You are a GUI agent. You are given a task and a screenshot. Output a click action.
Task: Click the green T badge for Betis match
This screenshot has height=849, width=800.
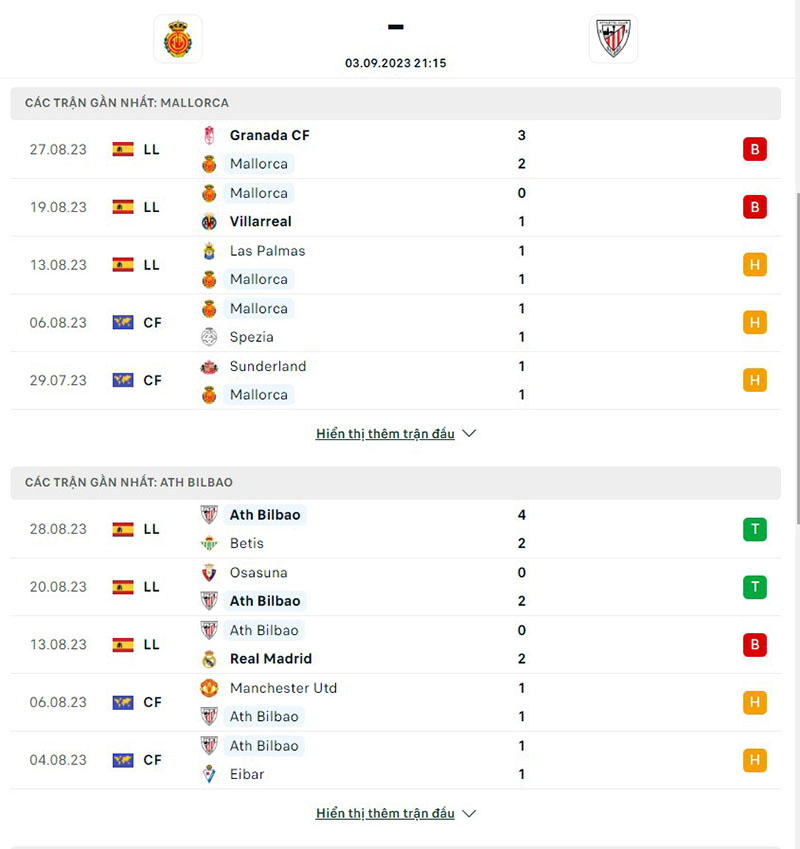pos(754,529)
